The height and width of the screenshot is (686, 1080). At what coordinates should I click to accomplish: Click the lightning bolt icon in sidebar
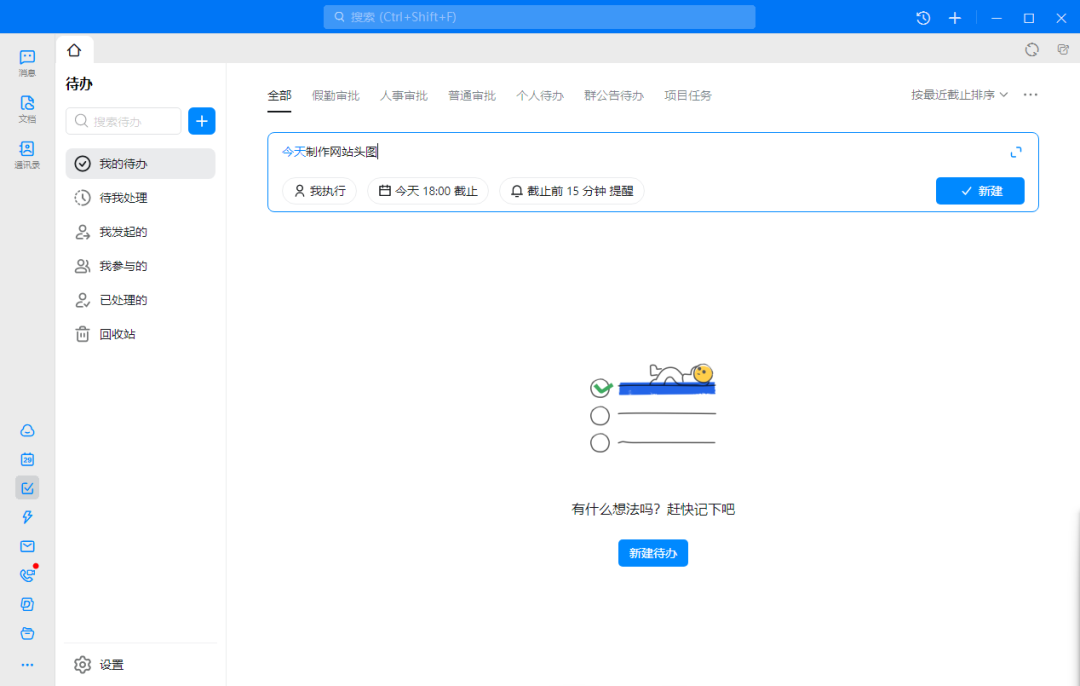pos(27,517)
